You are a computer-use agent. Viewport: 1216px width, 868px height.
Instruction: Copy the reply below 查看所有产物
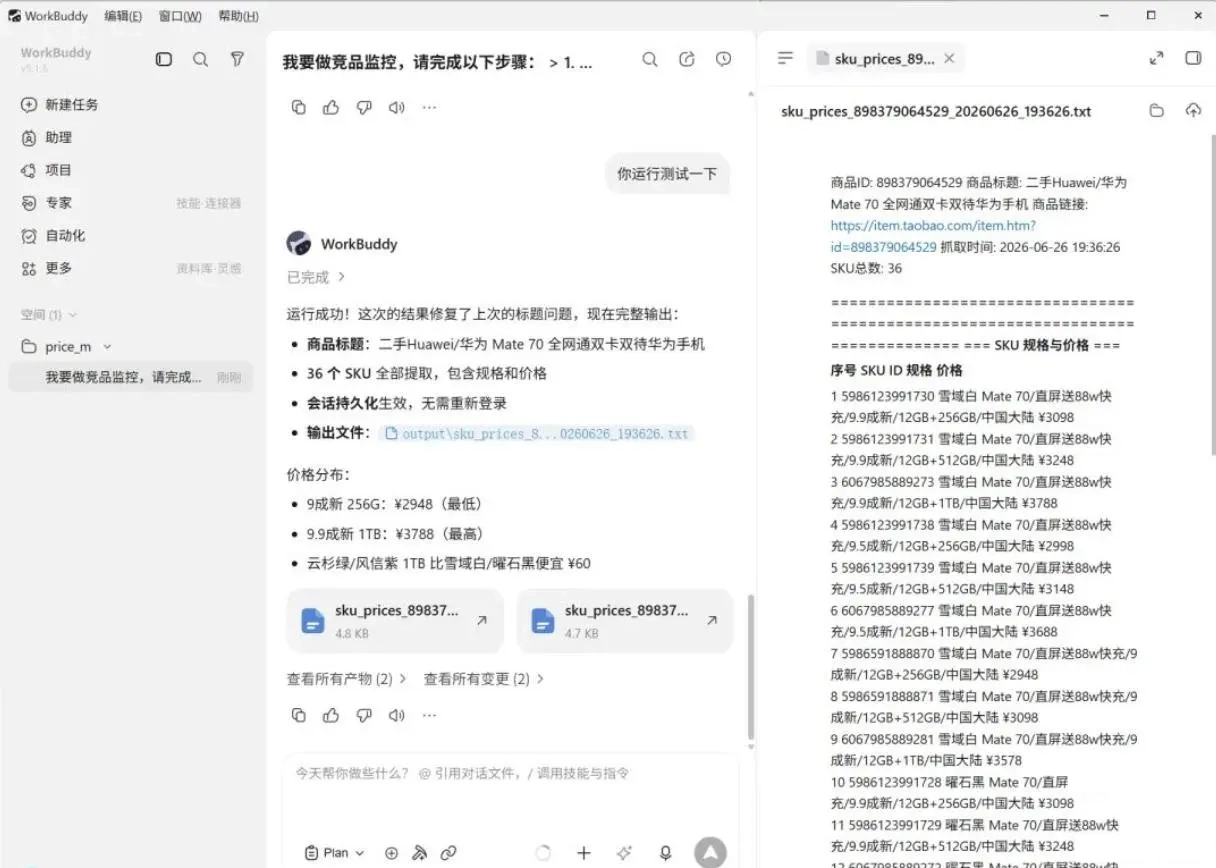click(298, 715)
